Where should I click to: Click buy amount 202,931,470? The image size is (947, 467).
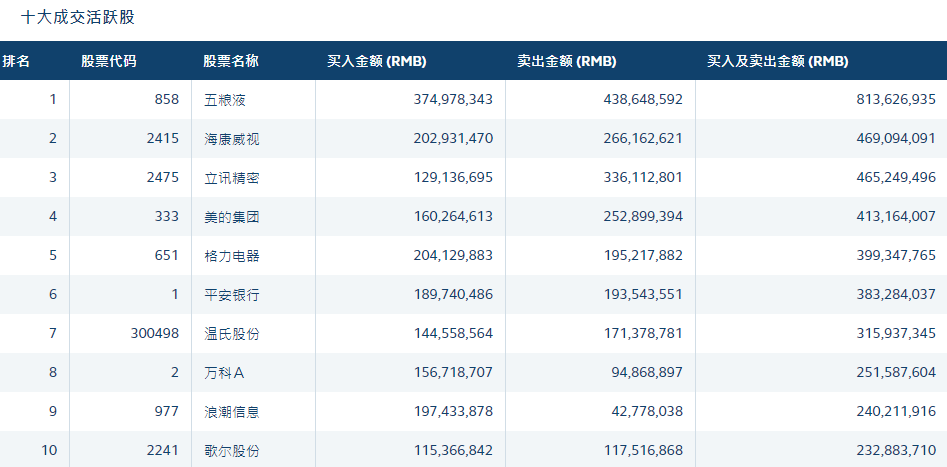[x=453, y=139]
